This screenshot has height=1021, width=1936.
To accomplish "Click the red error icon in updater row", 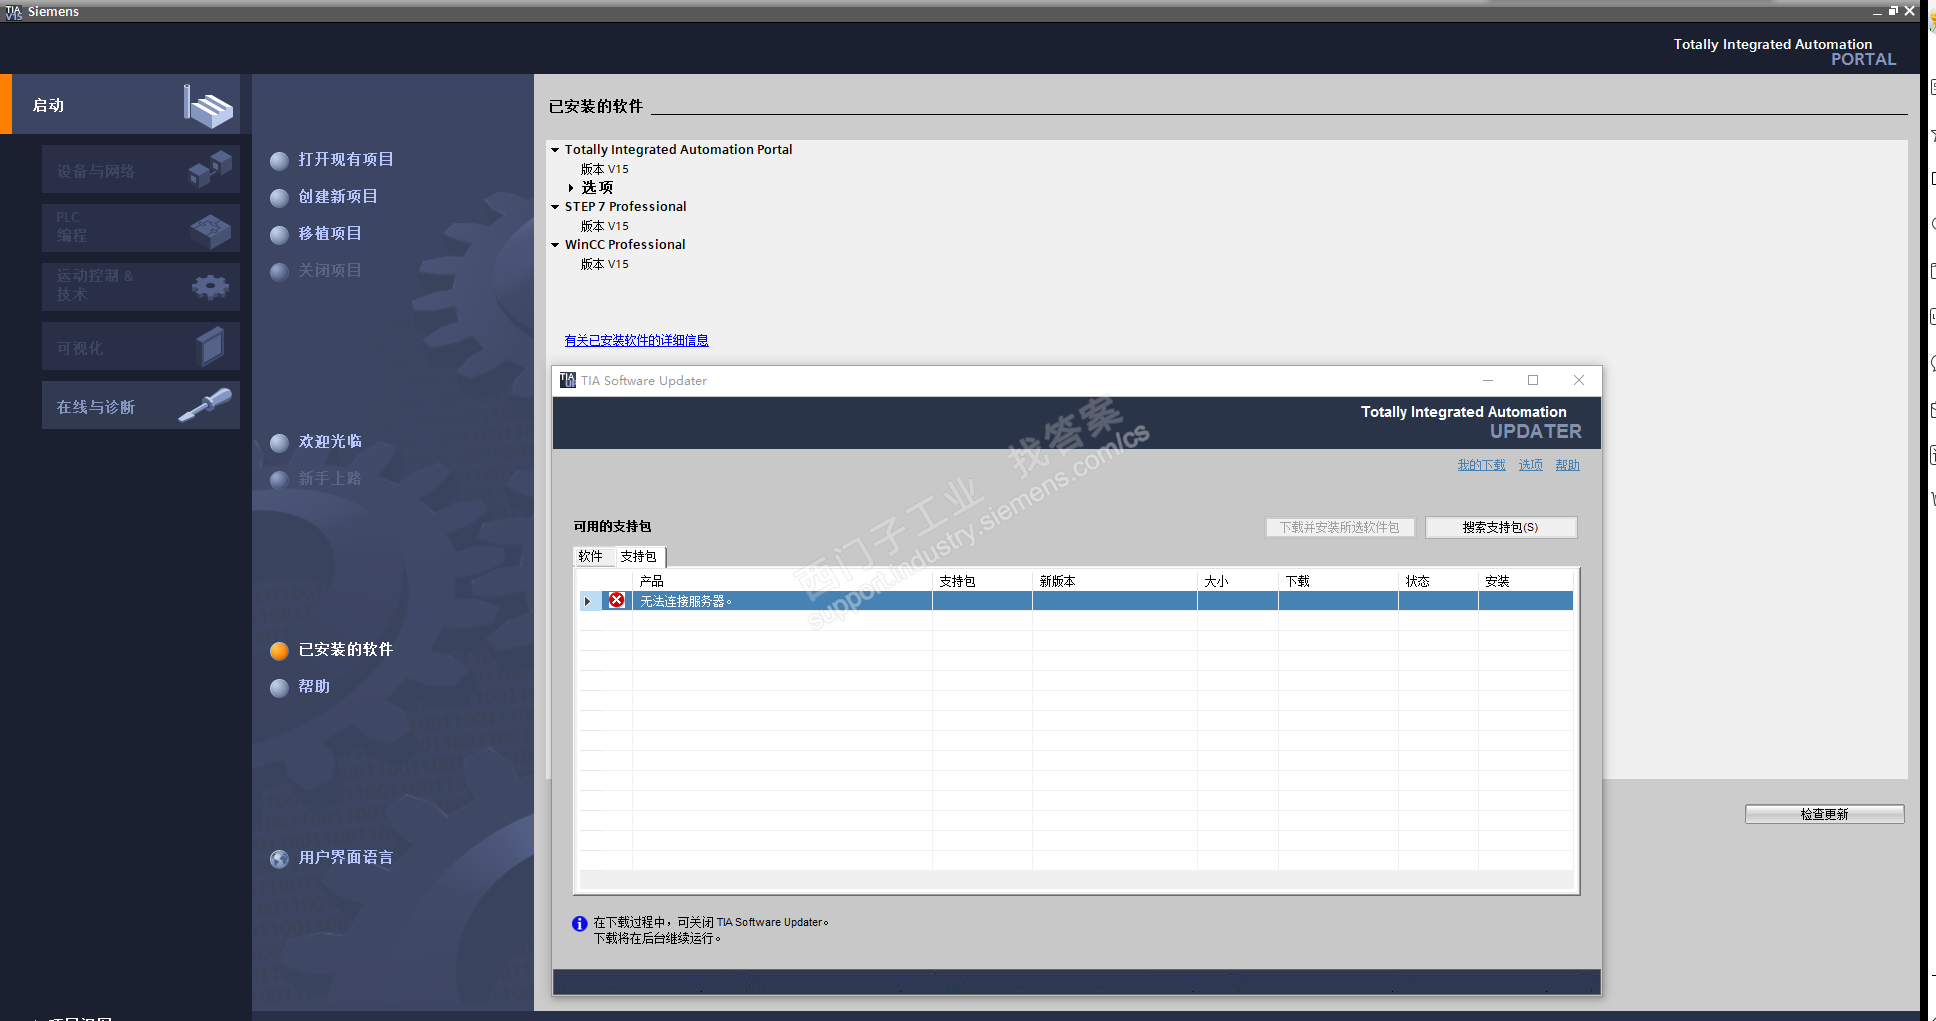I will (x=617, y=600).
